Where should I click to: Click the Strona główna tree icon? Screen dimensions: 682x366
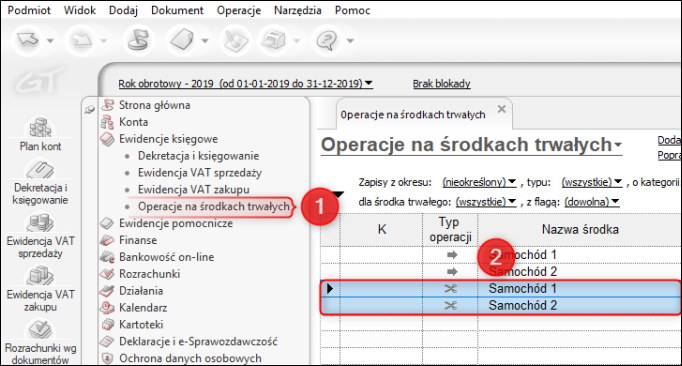coord(107,105)
